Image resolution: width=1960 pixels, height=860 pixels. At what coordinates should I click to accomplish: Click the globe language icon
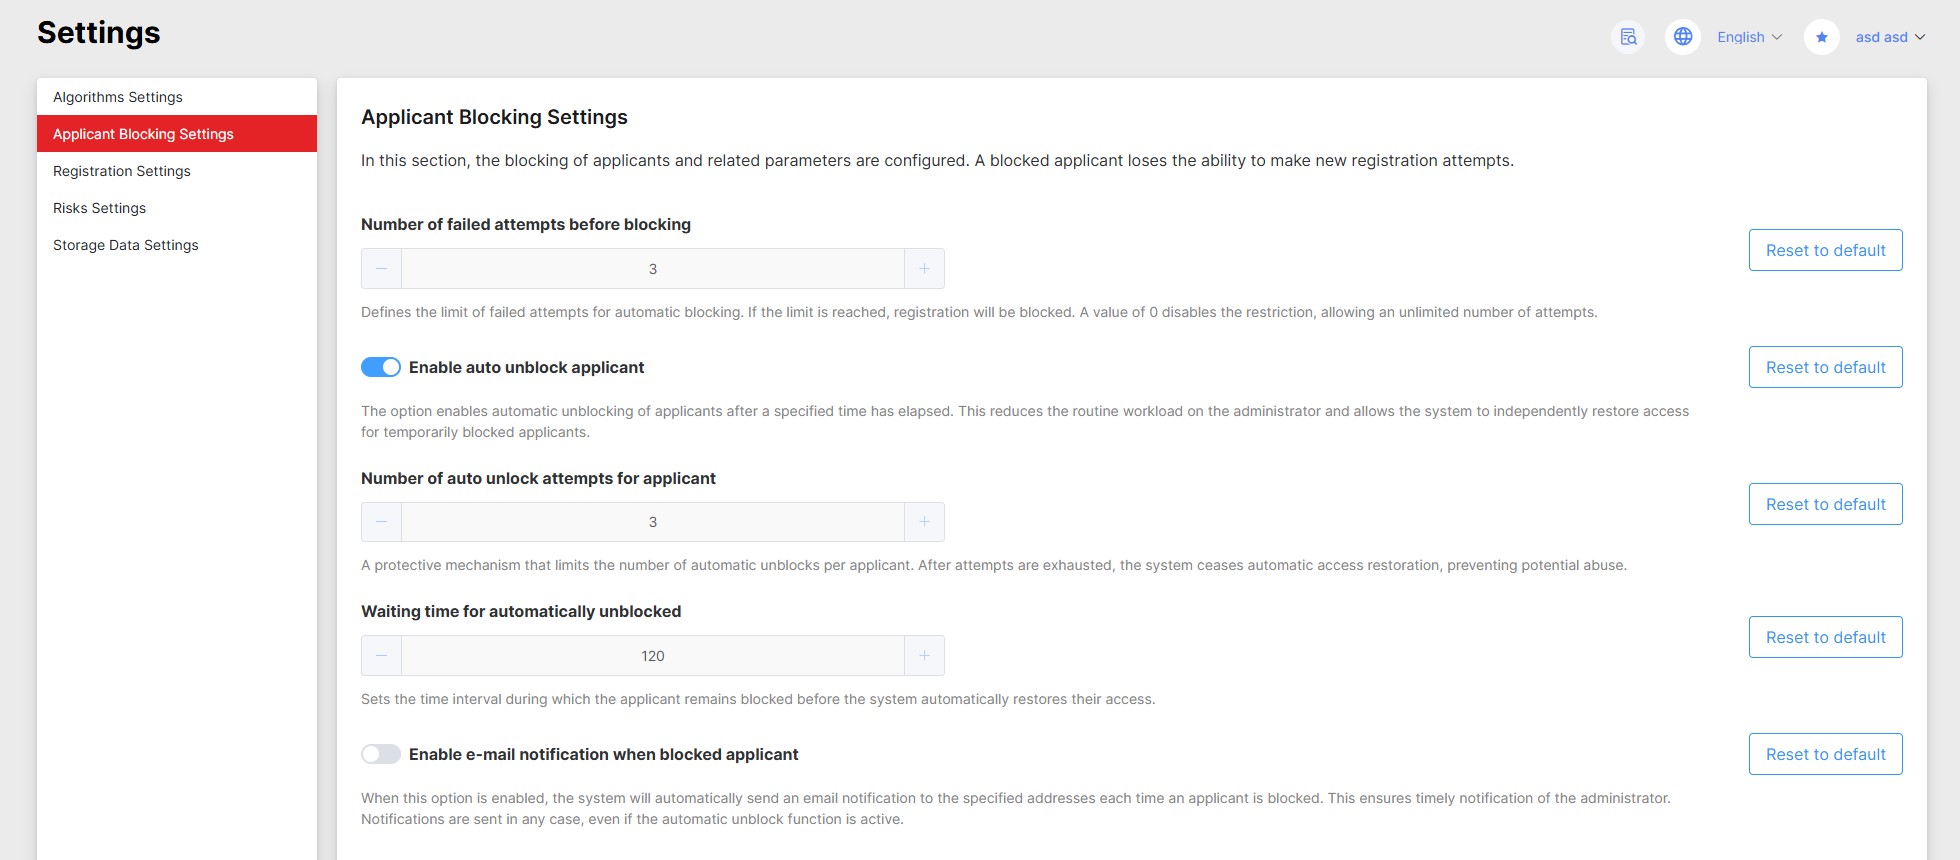coord(1683,37)
